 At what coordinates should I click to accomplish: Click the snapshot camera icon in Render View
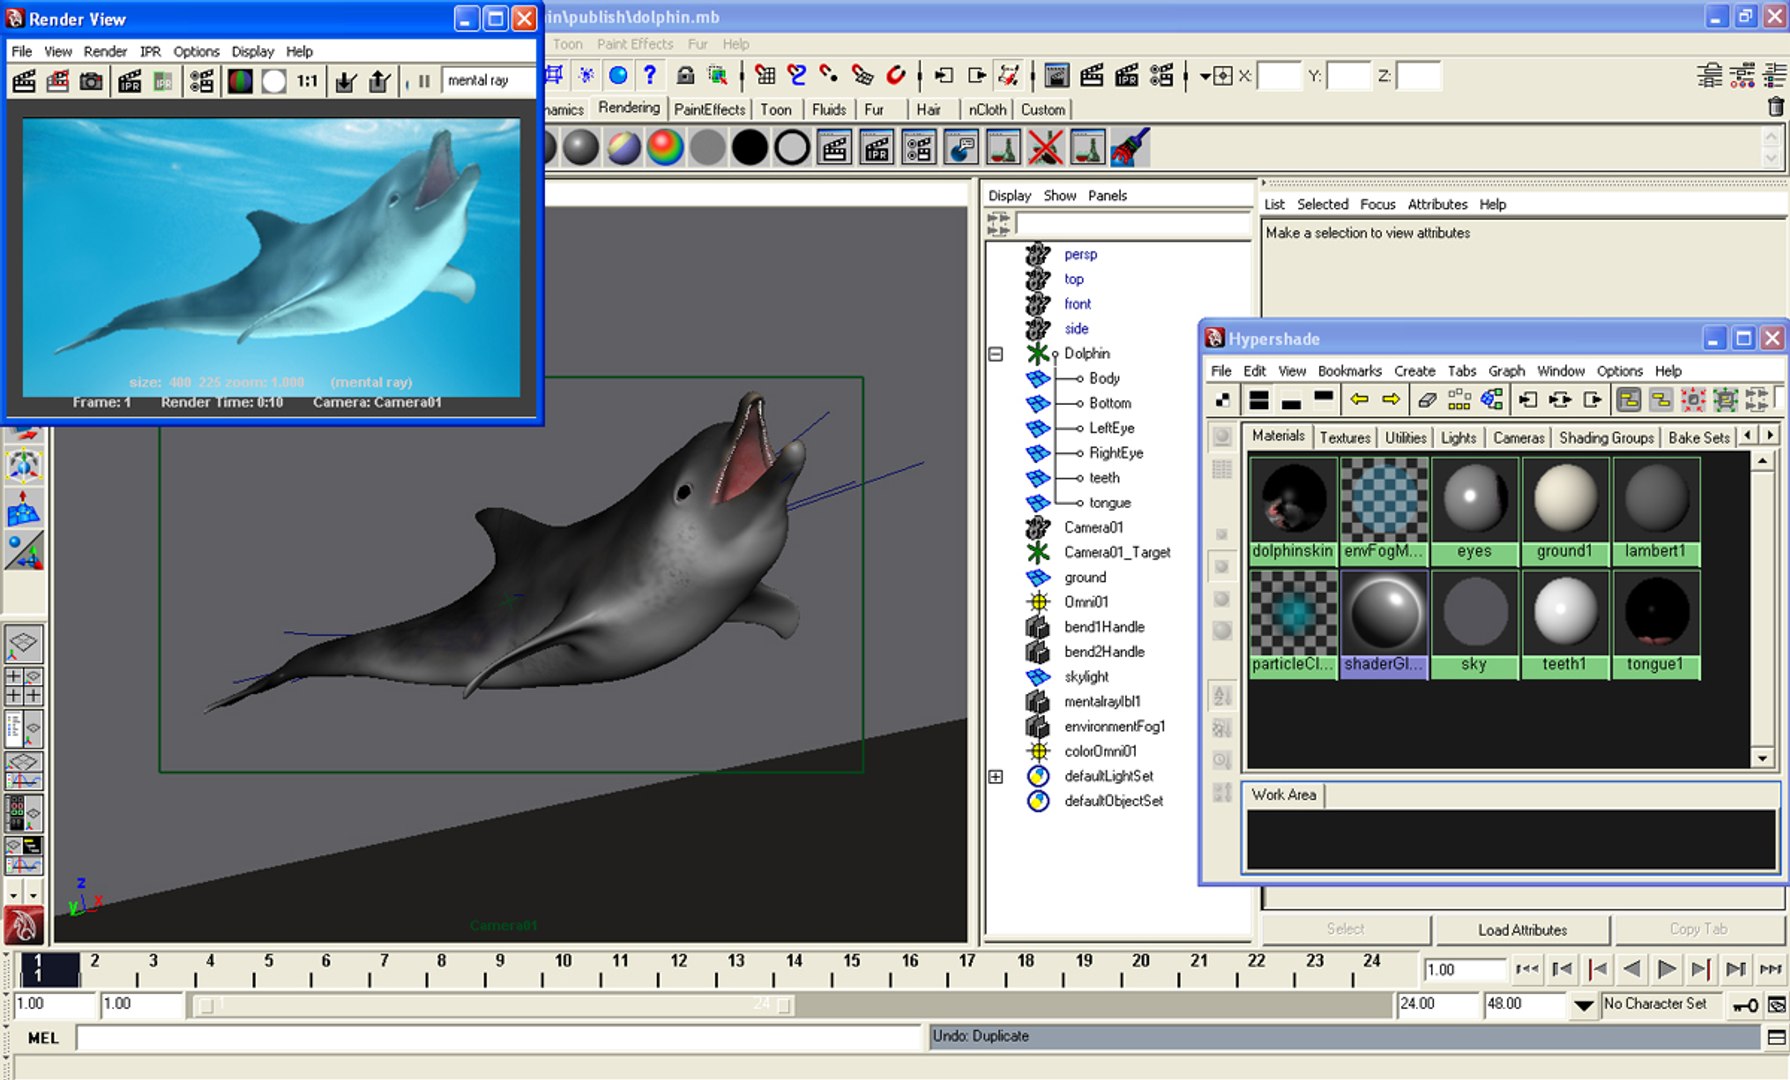[x=91, y=81]
